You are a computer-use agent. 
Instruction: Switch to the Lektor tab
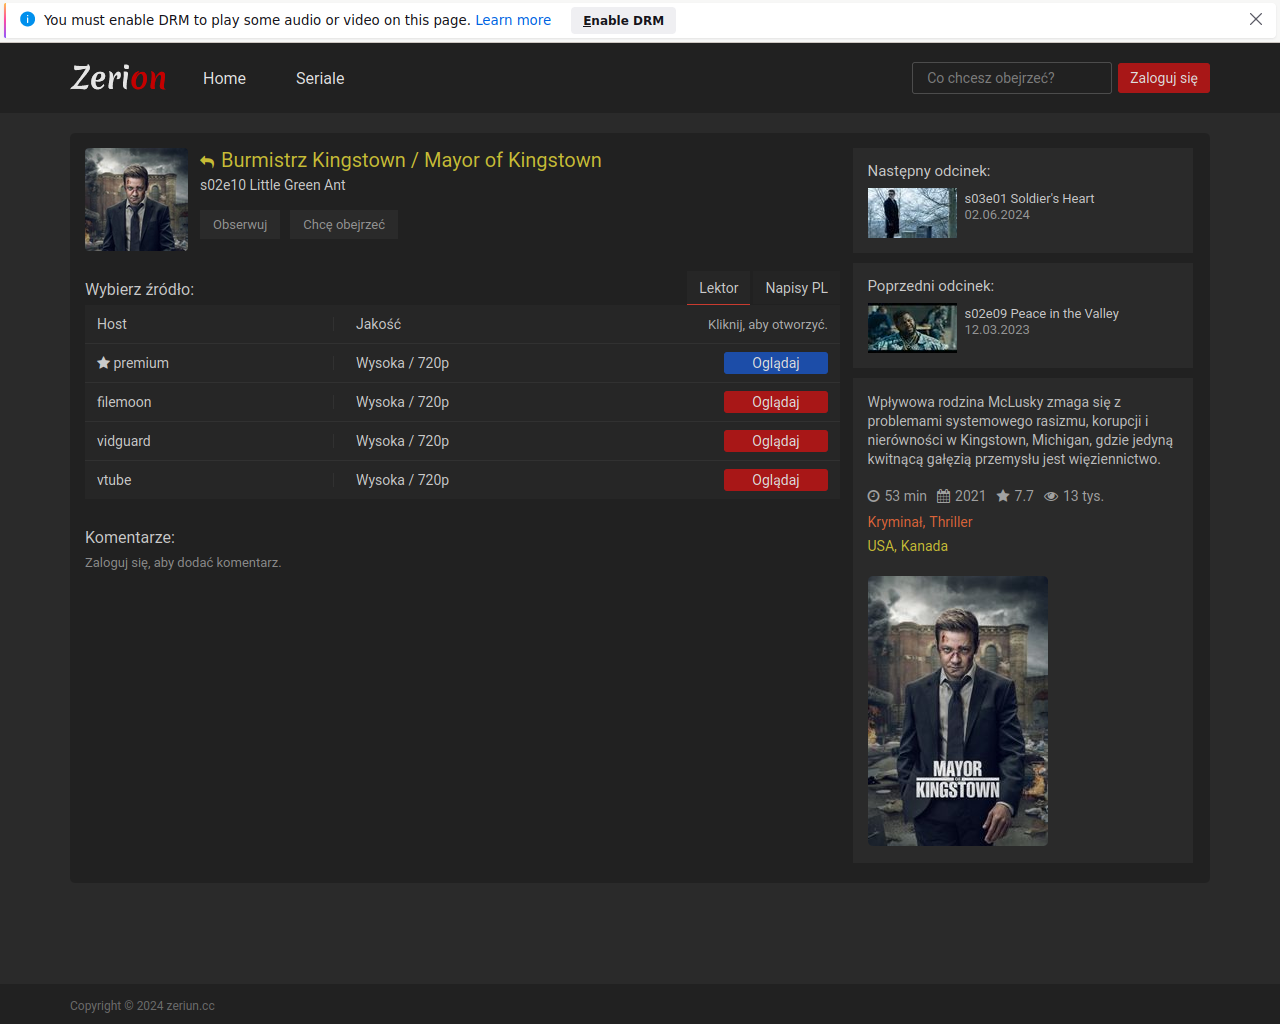point(718,288)
